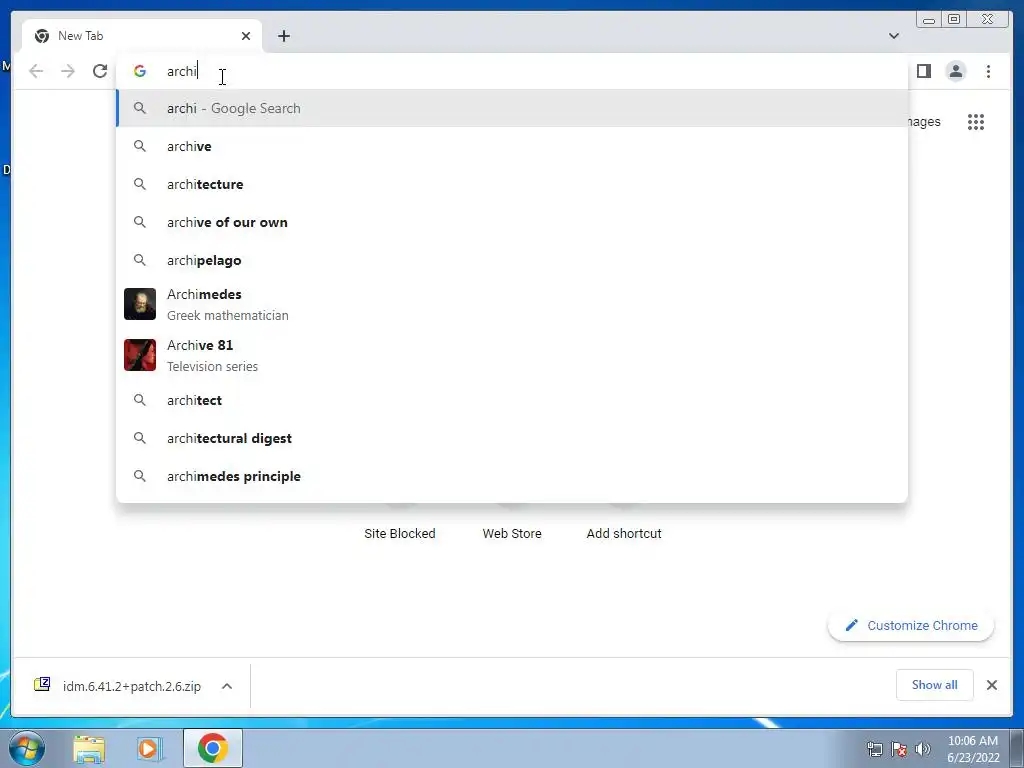Reload the page with the refresh icon
Screen dimensions: 1024x768
(x=100, y=71)
